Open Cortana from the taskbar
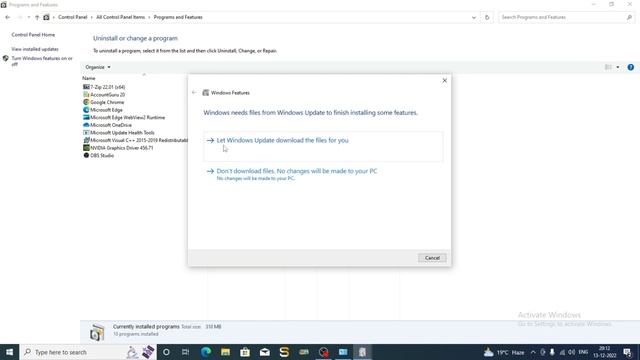The image size is (640, 360). click(x=166, y=352)
